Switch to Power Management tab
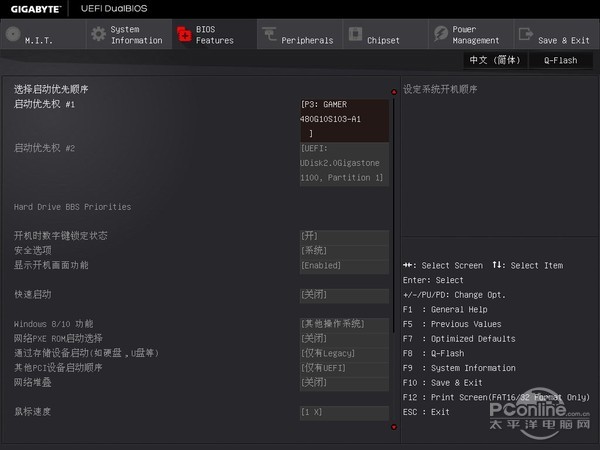Screen dimensions: 600x450 (471, 34)
